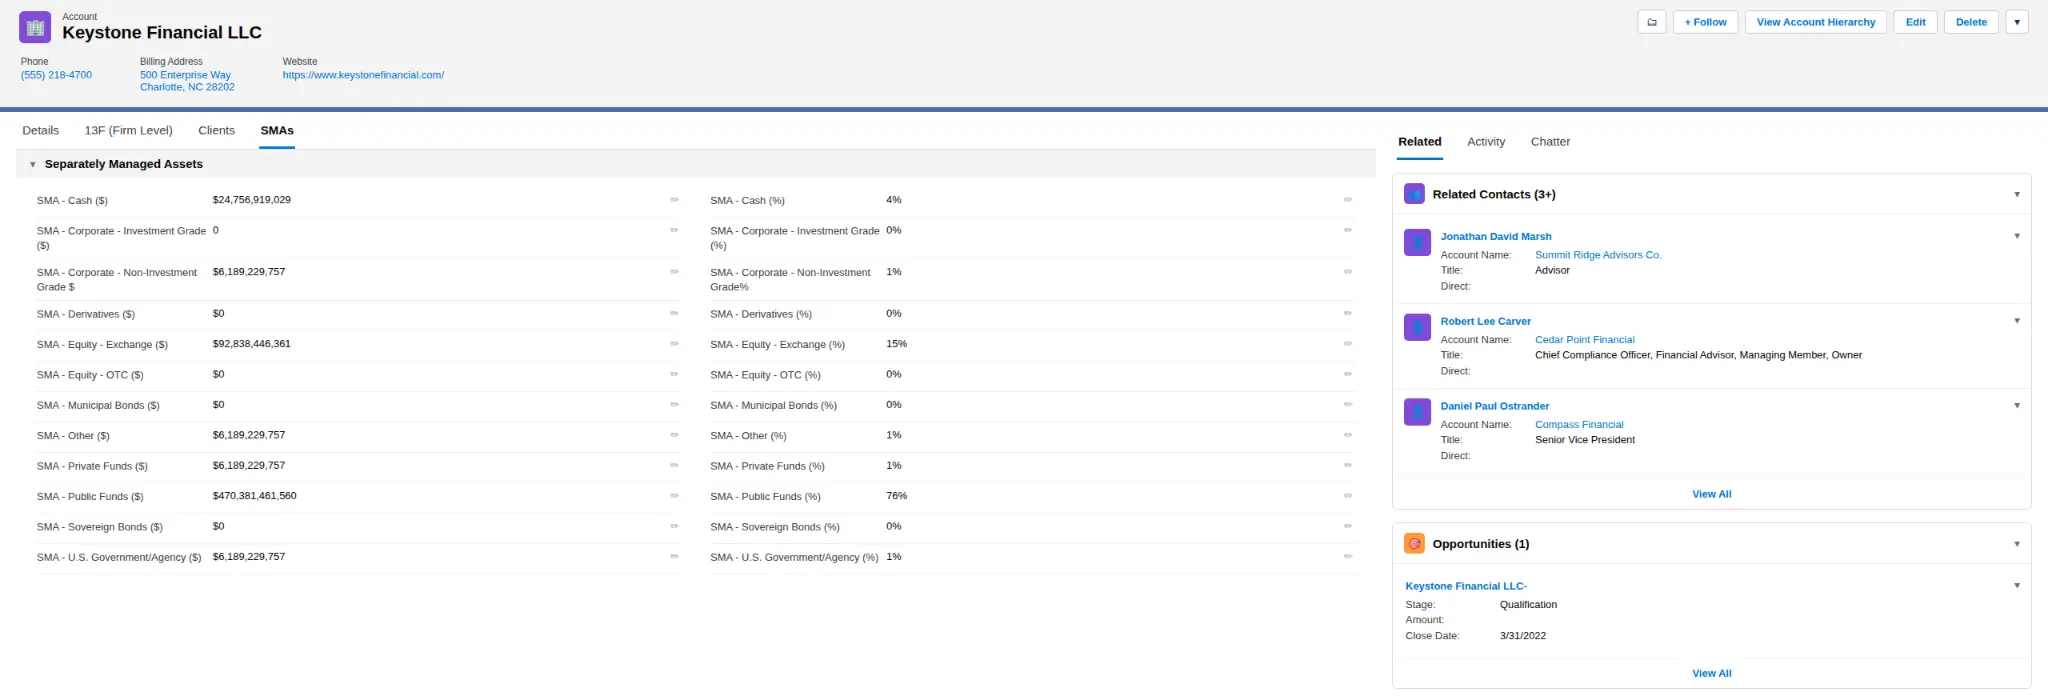
Task: Open more actions dropdown next to Delete
Action: point(2017,22)
